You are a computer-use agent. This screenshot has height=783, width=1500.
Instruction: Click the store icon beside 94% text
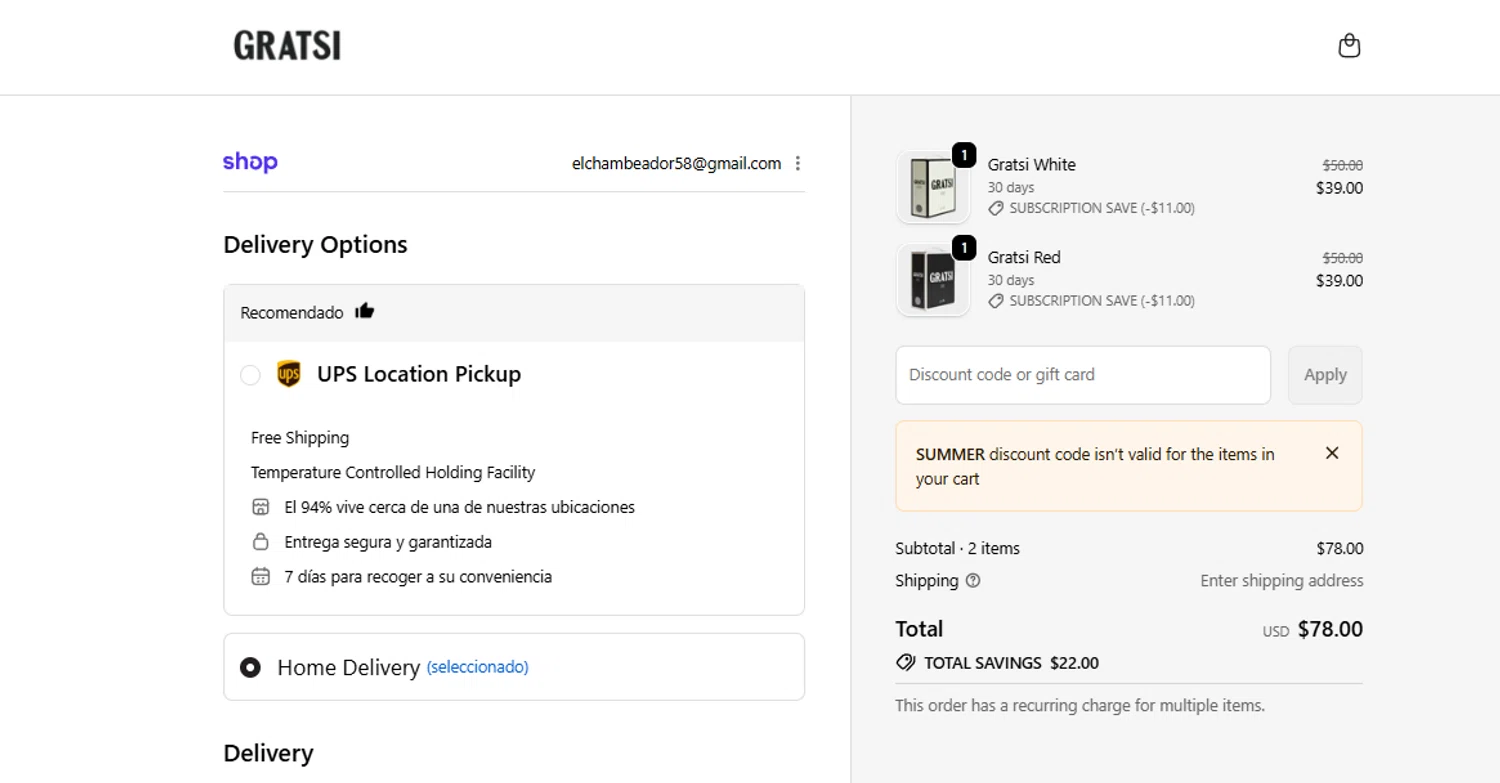[261, 507]
